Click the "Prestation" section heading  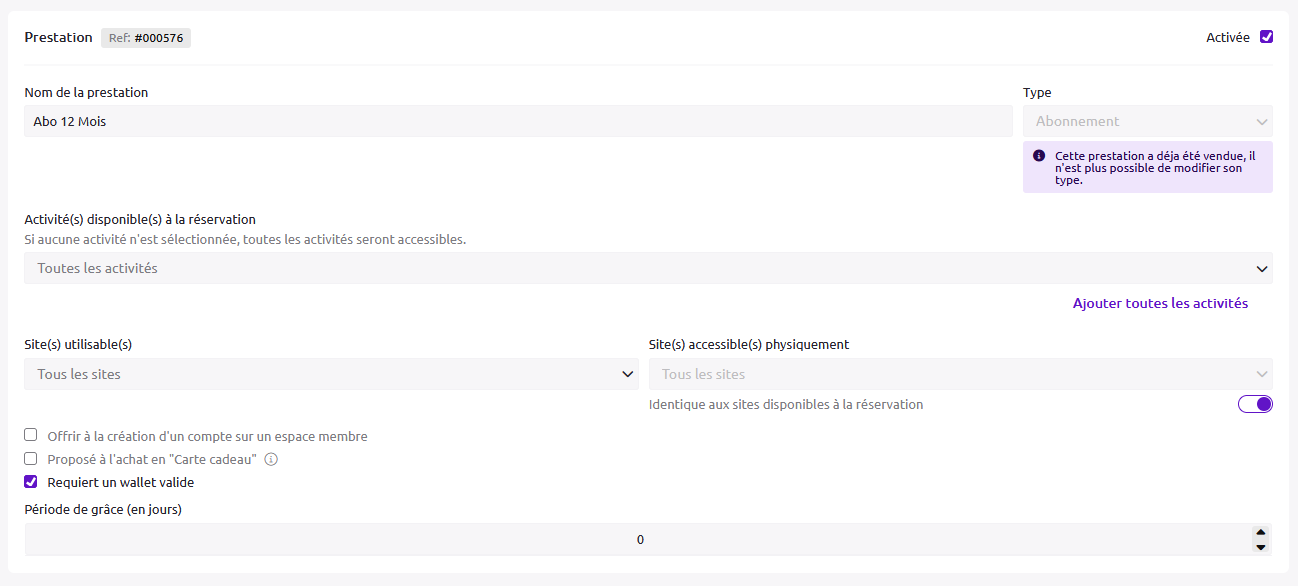58,37
